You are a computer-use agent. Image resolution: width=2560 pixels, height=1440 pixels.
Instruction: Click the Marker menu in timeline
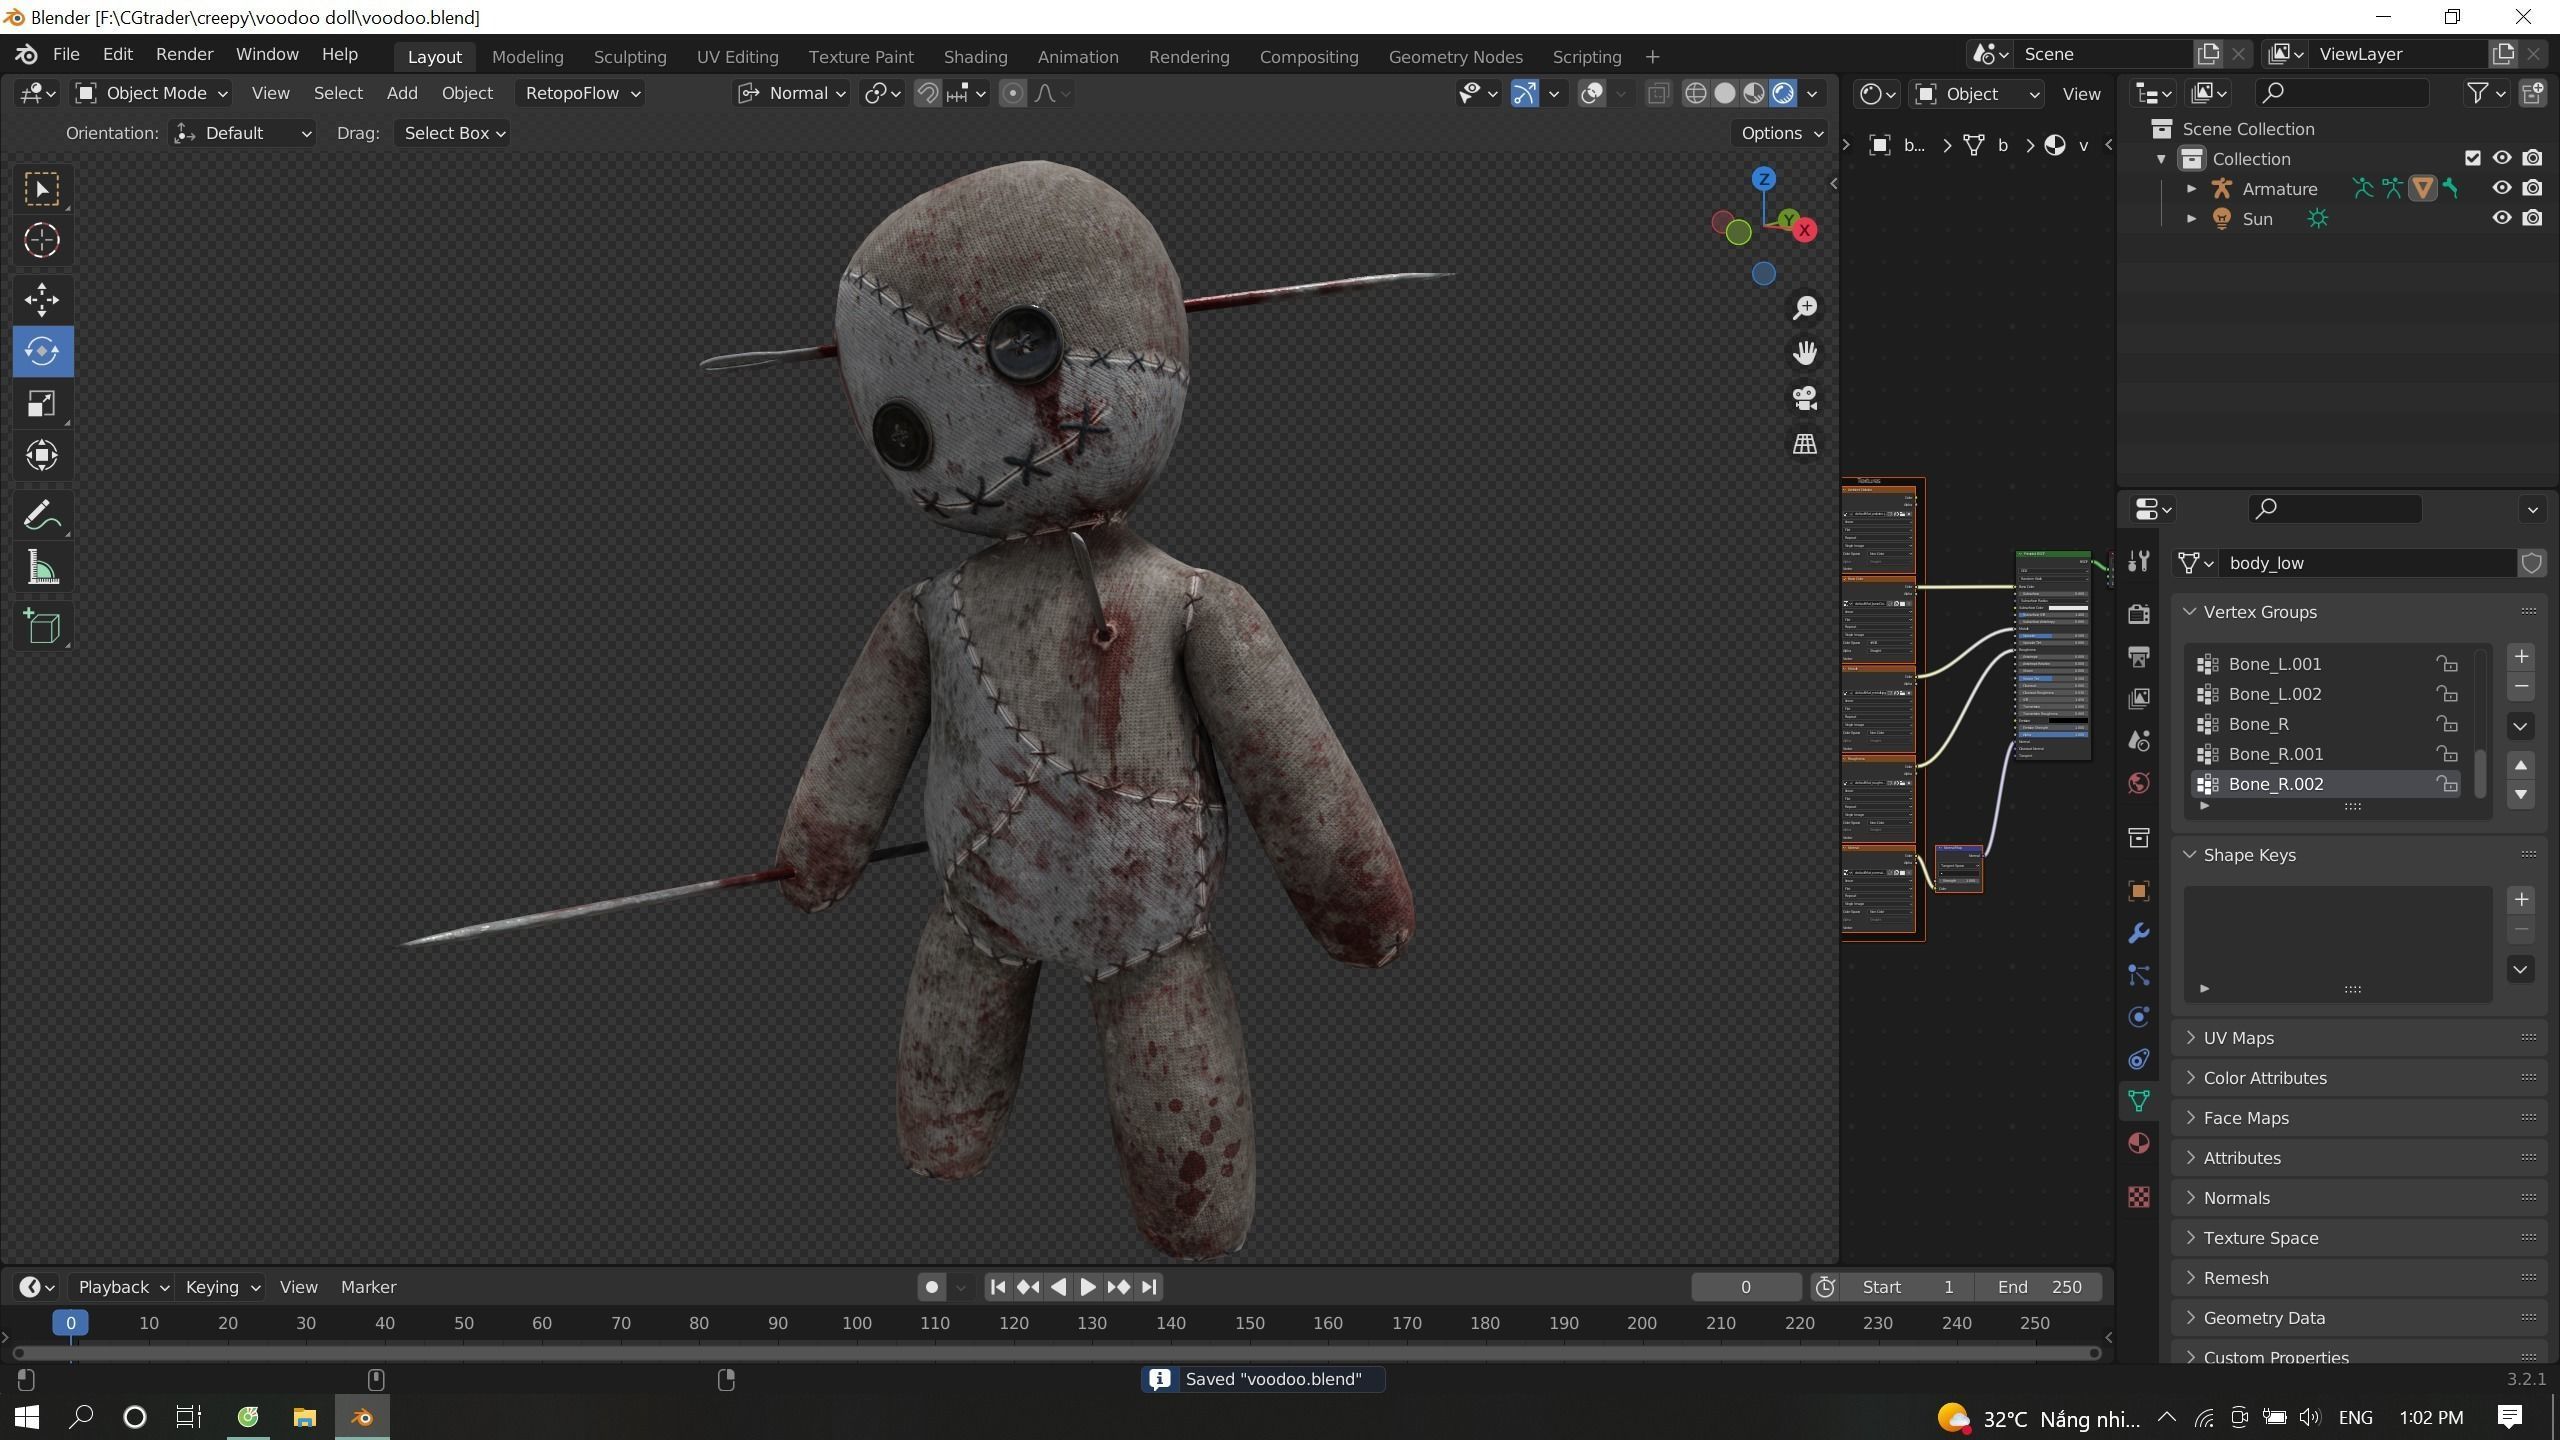point(368,1287)
